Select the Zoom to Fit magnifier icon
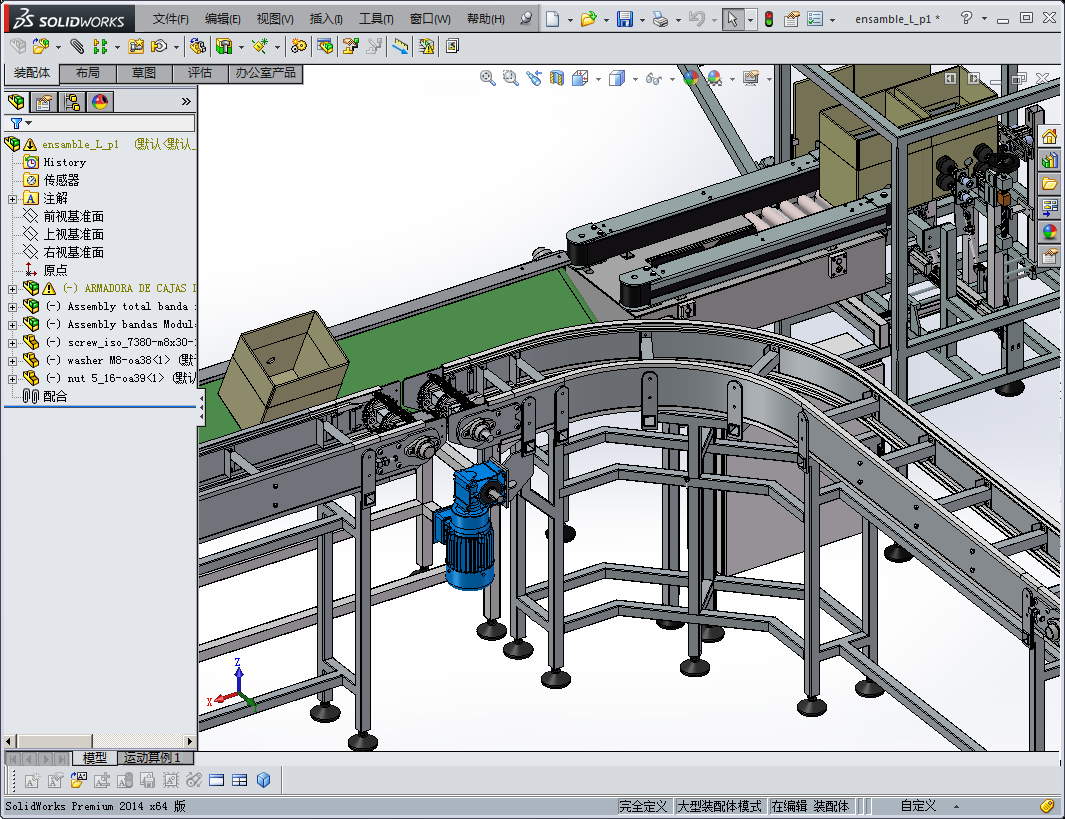 tap(488, 78)
